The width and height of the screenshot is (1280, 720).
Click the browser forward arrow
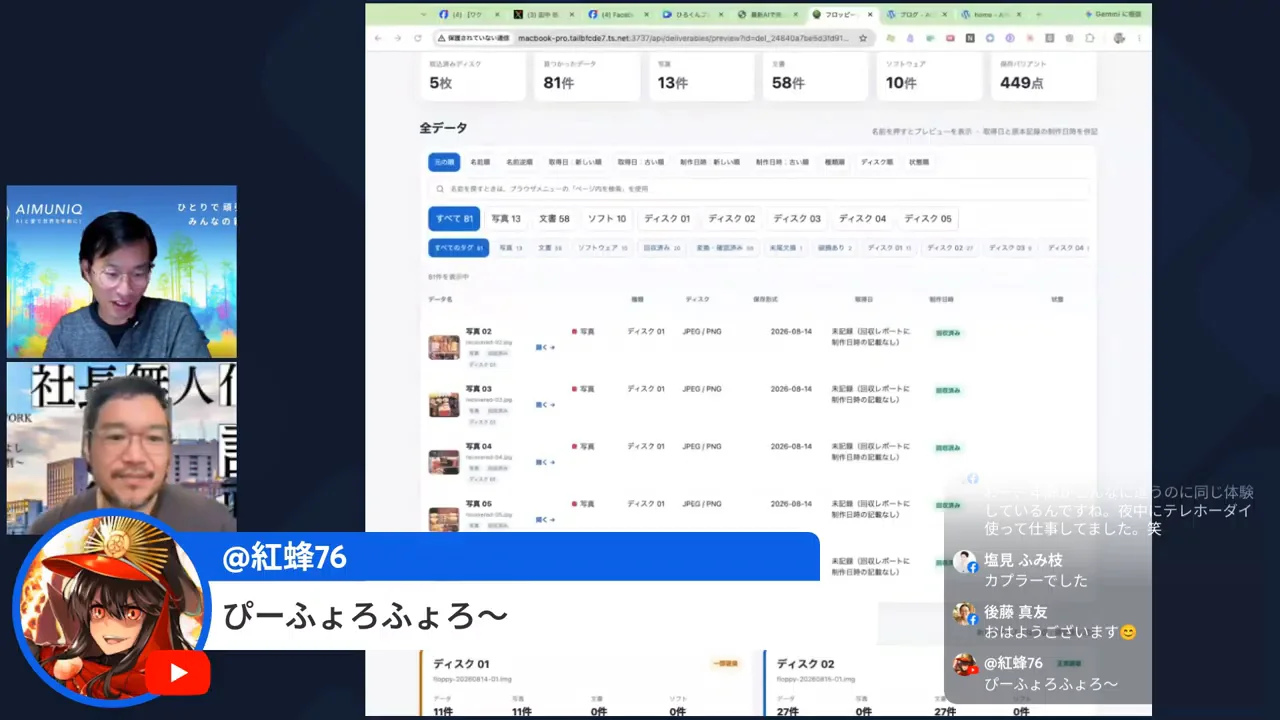(397, 38)
